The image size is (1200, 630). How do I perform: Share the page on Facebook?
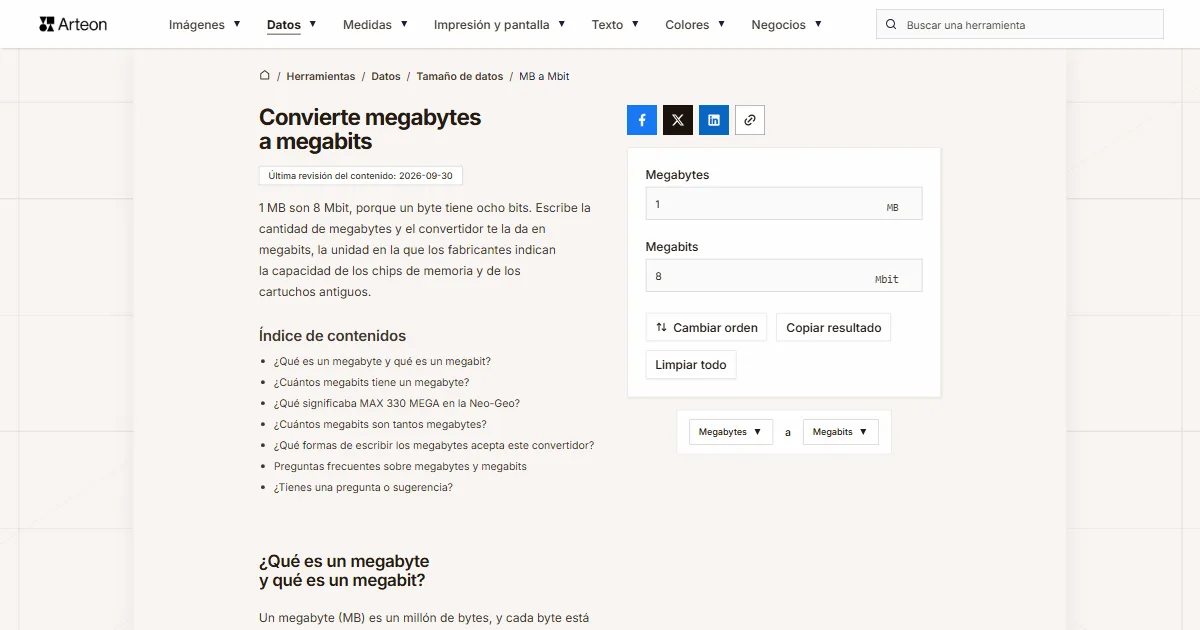click(642, 120)
